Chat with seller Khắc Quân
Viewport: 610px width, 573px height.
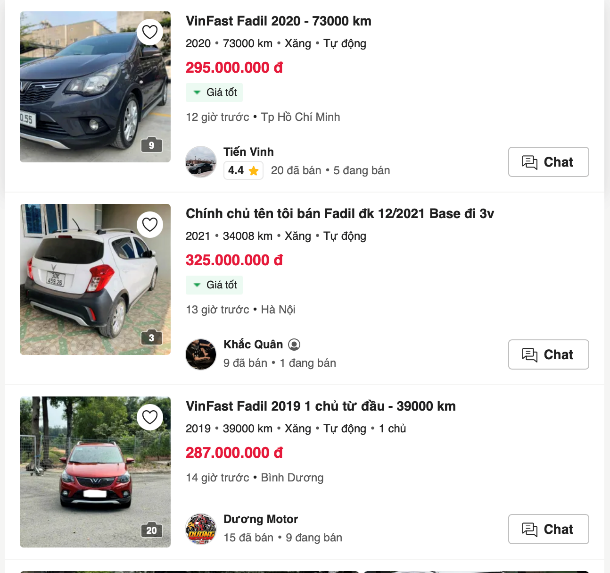click(548, 354)
